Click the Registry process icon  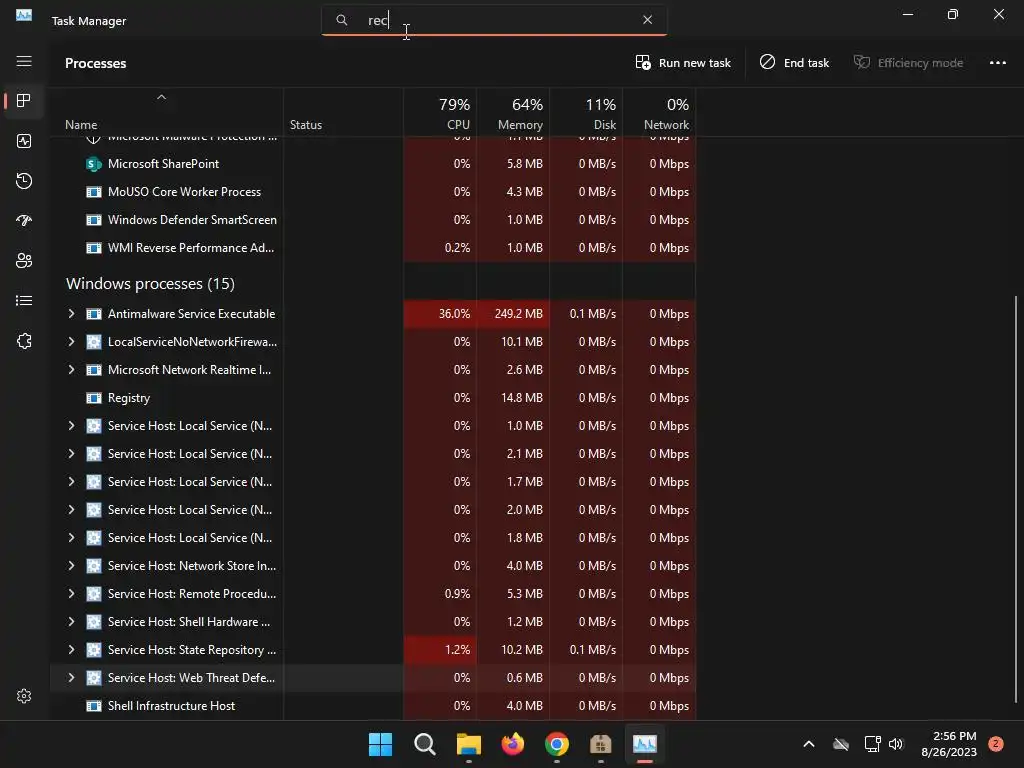(x=93, y=398)
